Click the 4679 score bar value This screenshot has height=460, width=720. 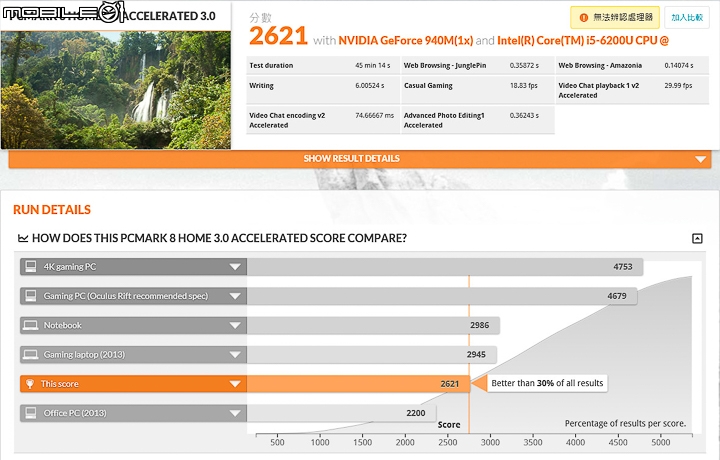pyautogui.click(x=617, y=296)
